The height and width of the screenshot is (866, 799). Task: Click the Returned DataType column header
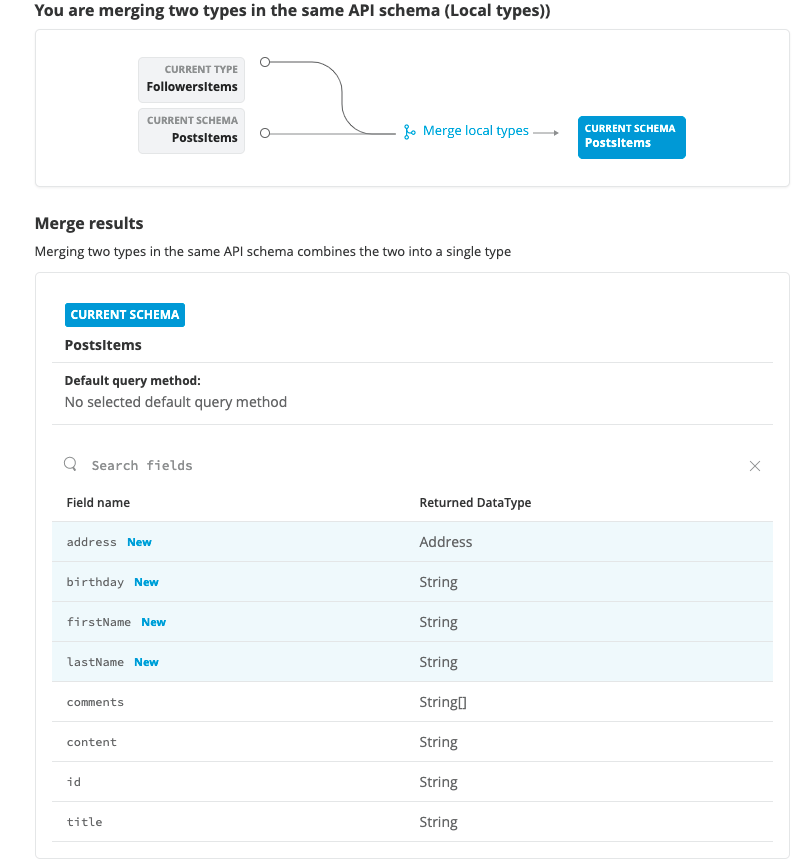point(475,503)
